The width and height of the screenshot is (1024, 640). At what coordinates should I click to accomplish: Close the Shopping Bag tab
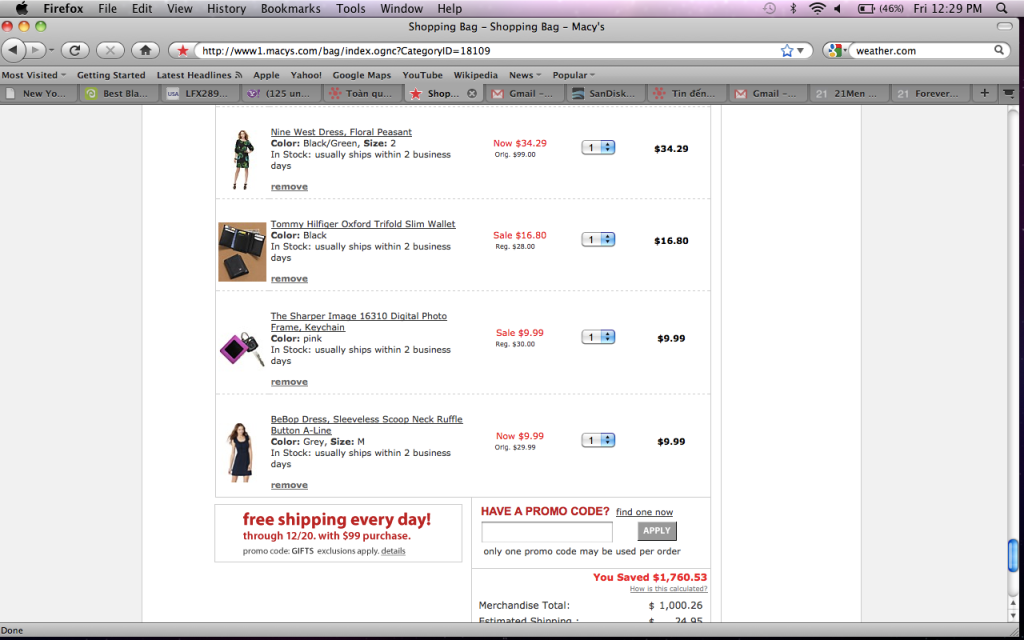click(472, 93)
